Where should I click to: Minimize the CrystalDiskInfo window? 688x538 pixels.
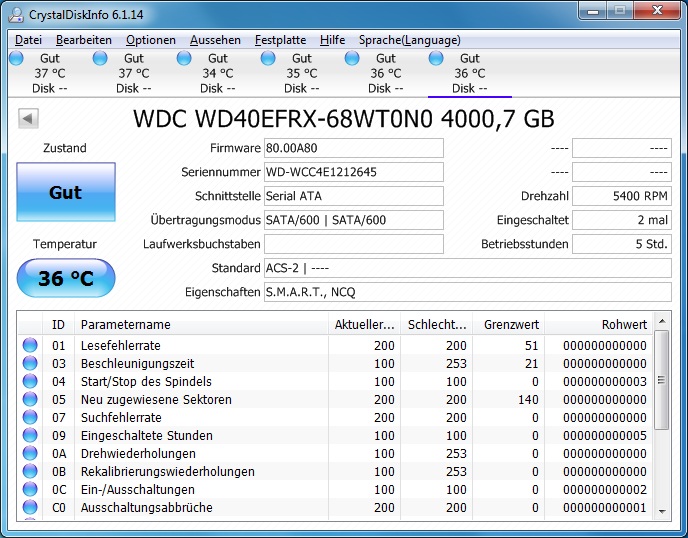pos(593,11)
